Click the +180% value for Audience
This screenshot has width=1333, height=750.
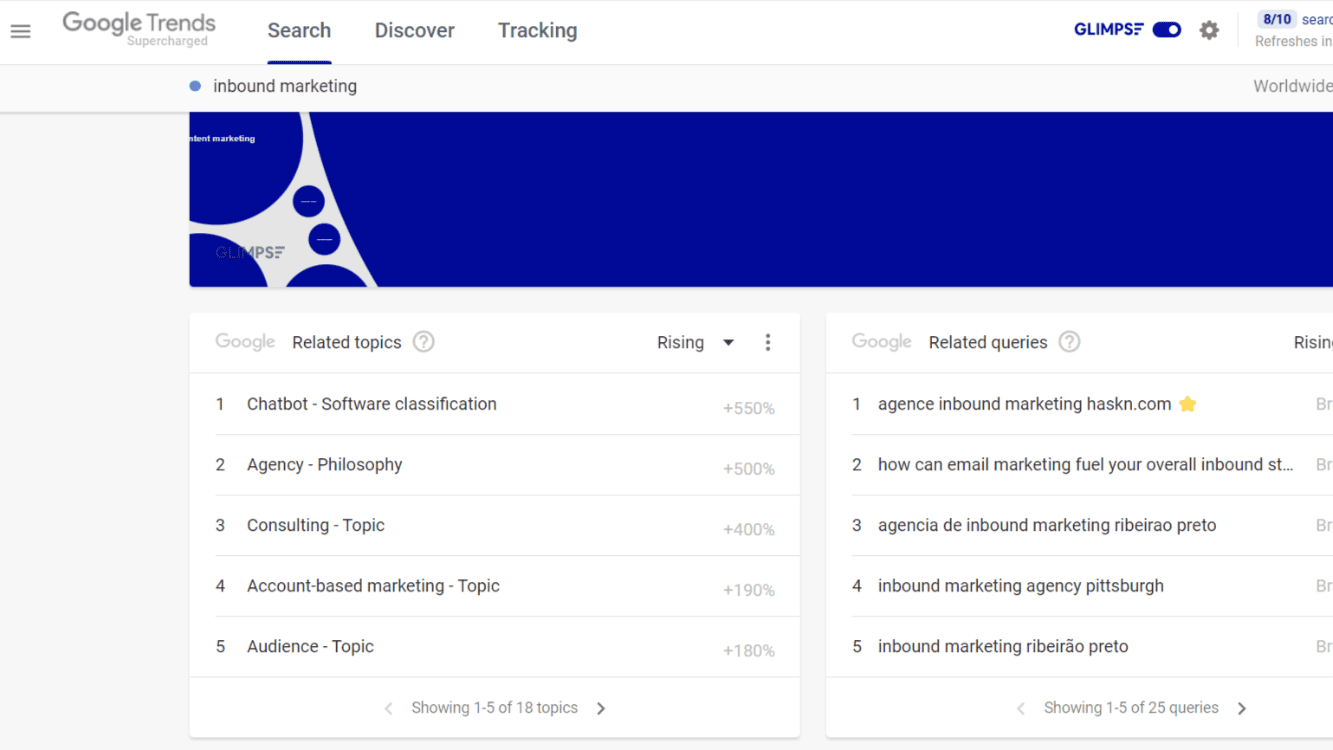[749, 651]
